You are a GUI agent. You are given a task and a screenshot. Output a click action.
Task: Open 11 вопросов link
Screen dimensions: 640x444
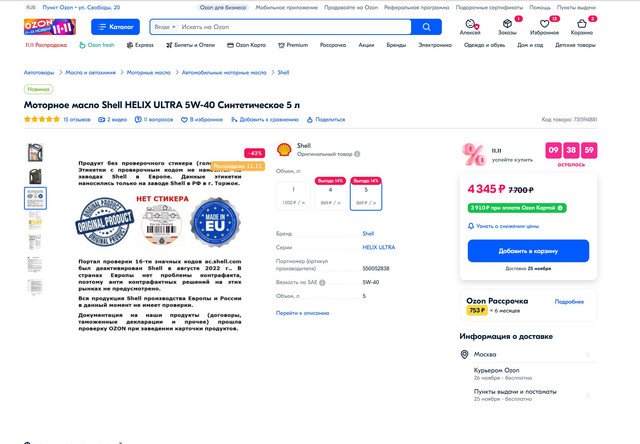154,120
